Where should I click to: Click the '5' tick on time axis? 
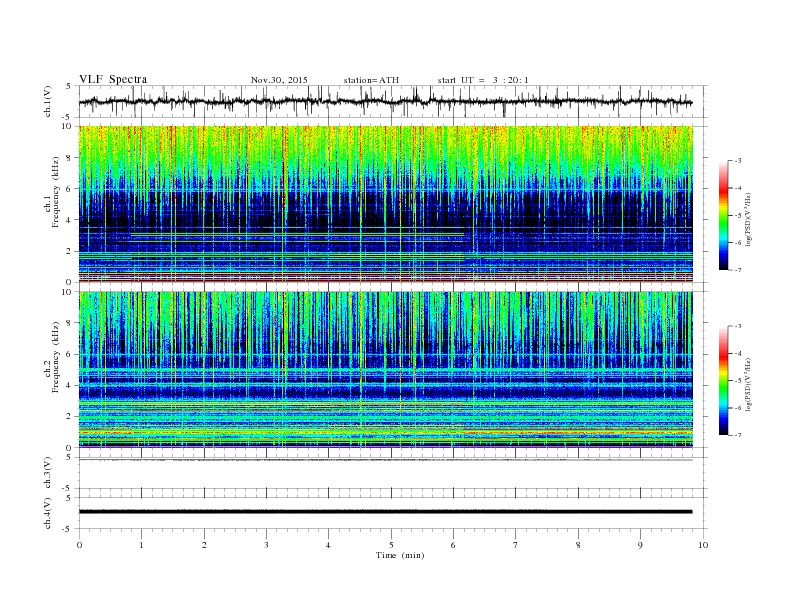pos(391,545)
